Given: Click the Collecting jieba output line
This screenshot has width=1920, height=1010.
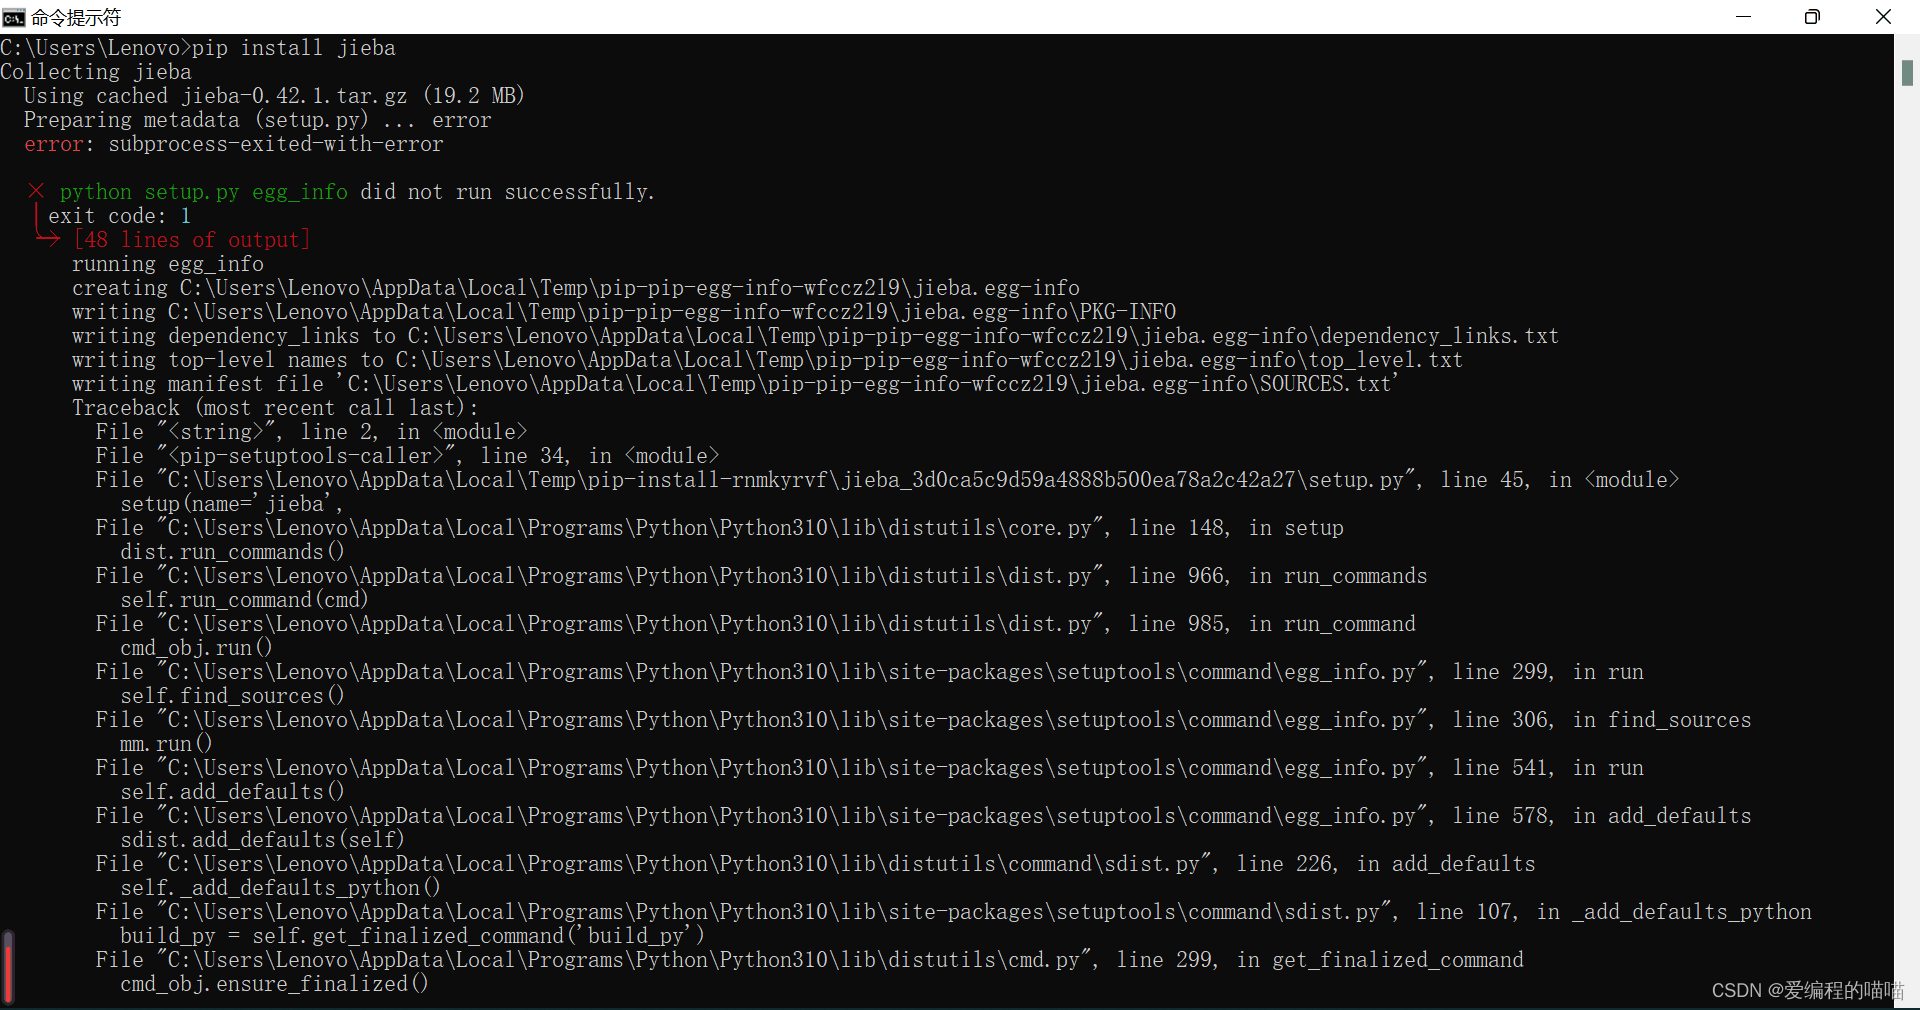Looking at the screenshot, I should [x=97, y=71].
